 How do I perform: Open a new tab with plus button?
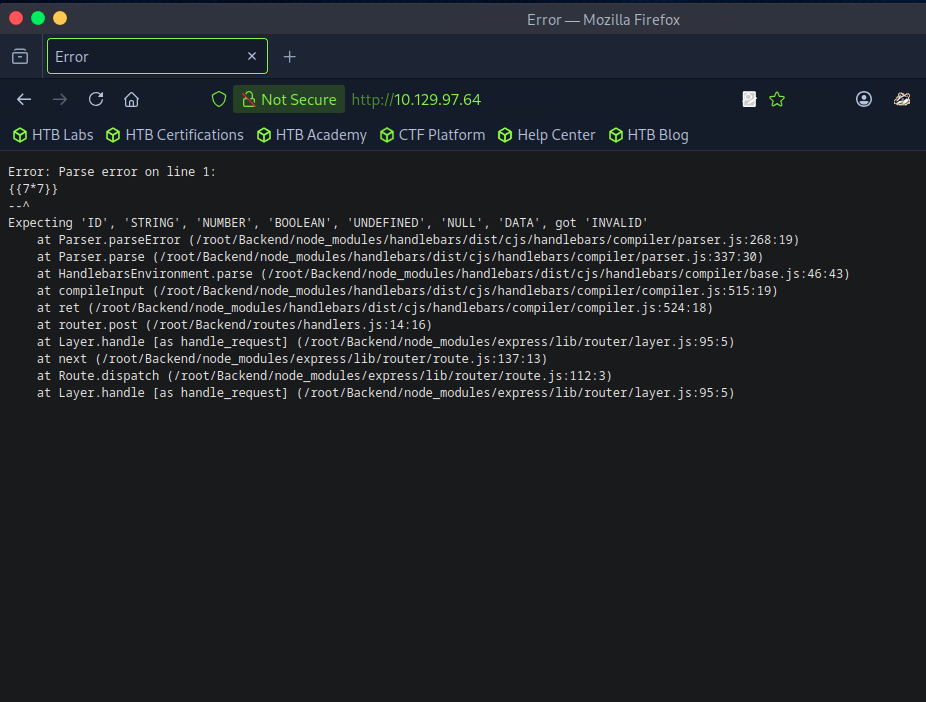[x=290, y=57]
